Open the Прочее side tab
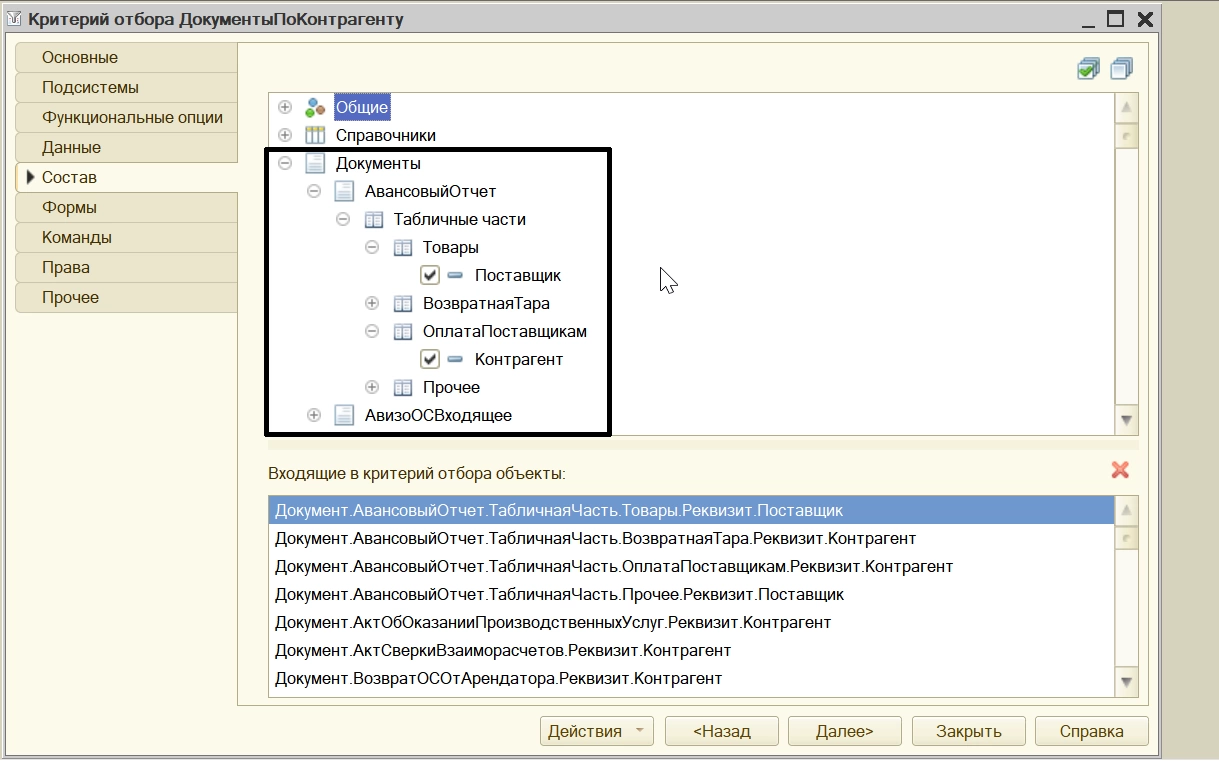 click(127, 298)
